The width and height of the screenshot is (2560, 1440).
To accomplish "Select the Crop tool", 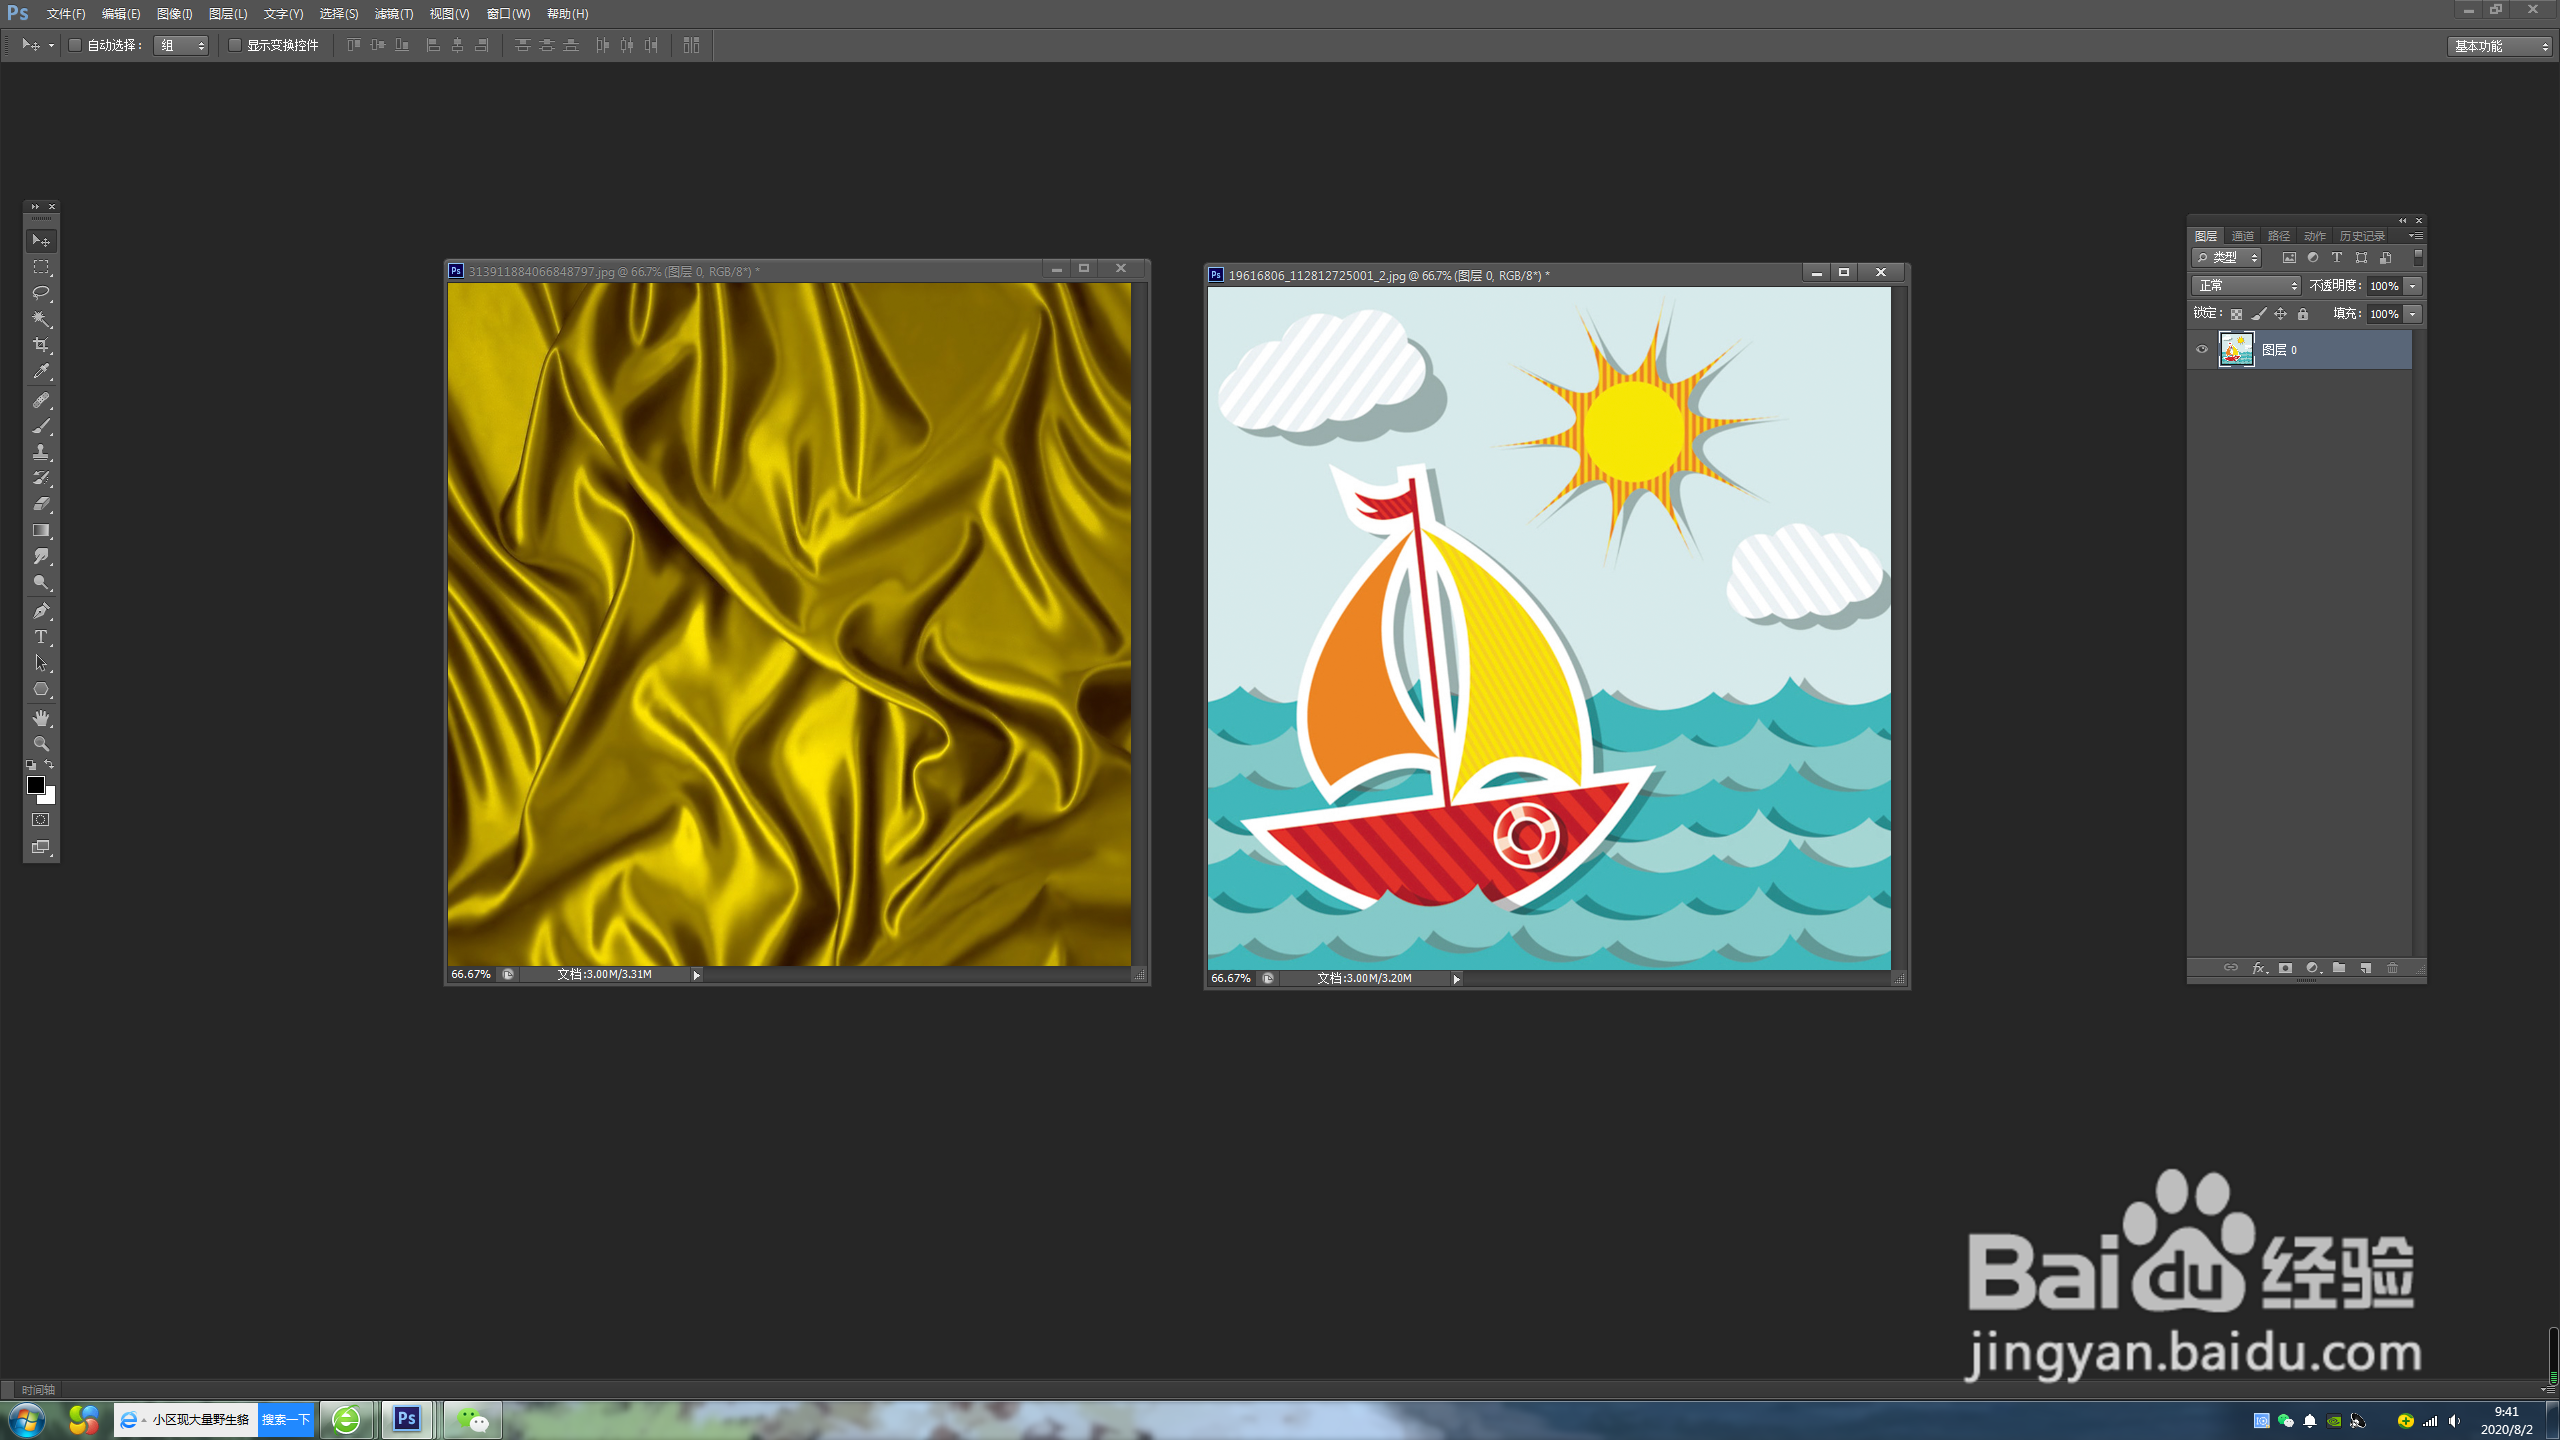I will pos(41,345).
